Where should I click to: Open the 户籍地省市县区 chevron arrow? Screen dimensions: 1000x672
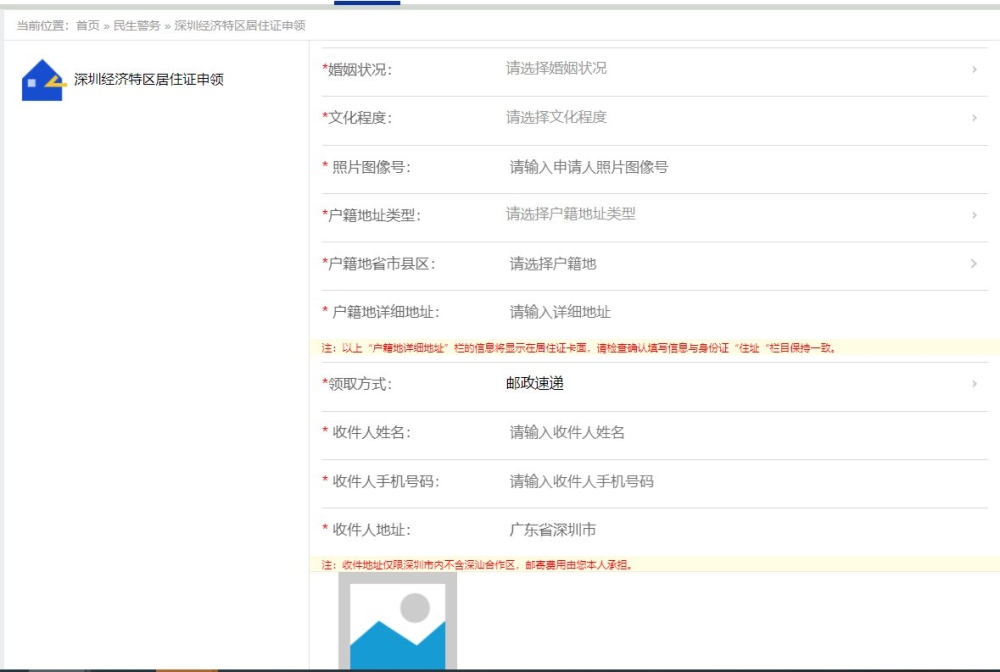click(x=973, y=263)
